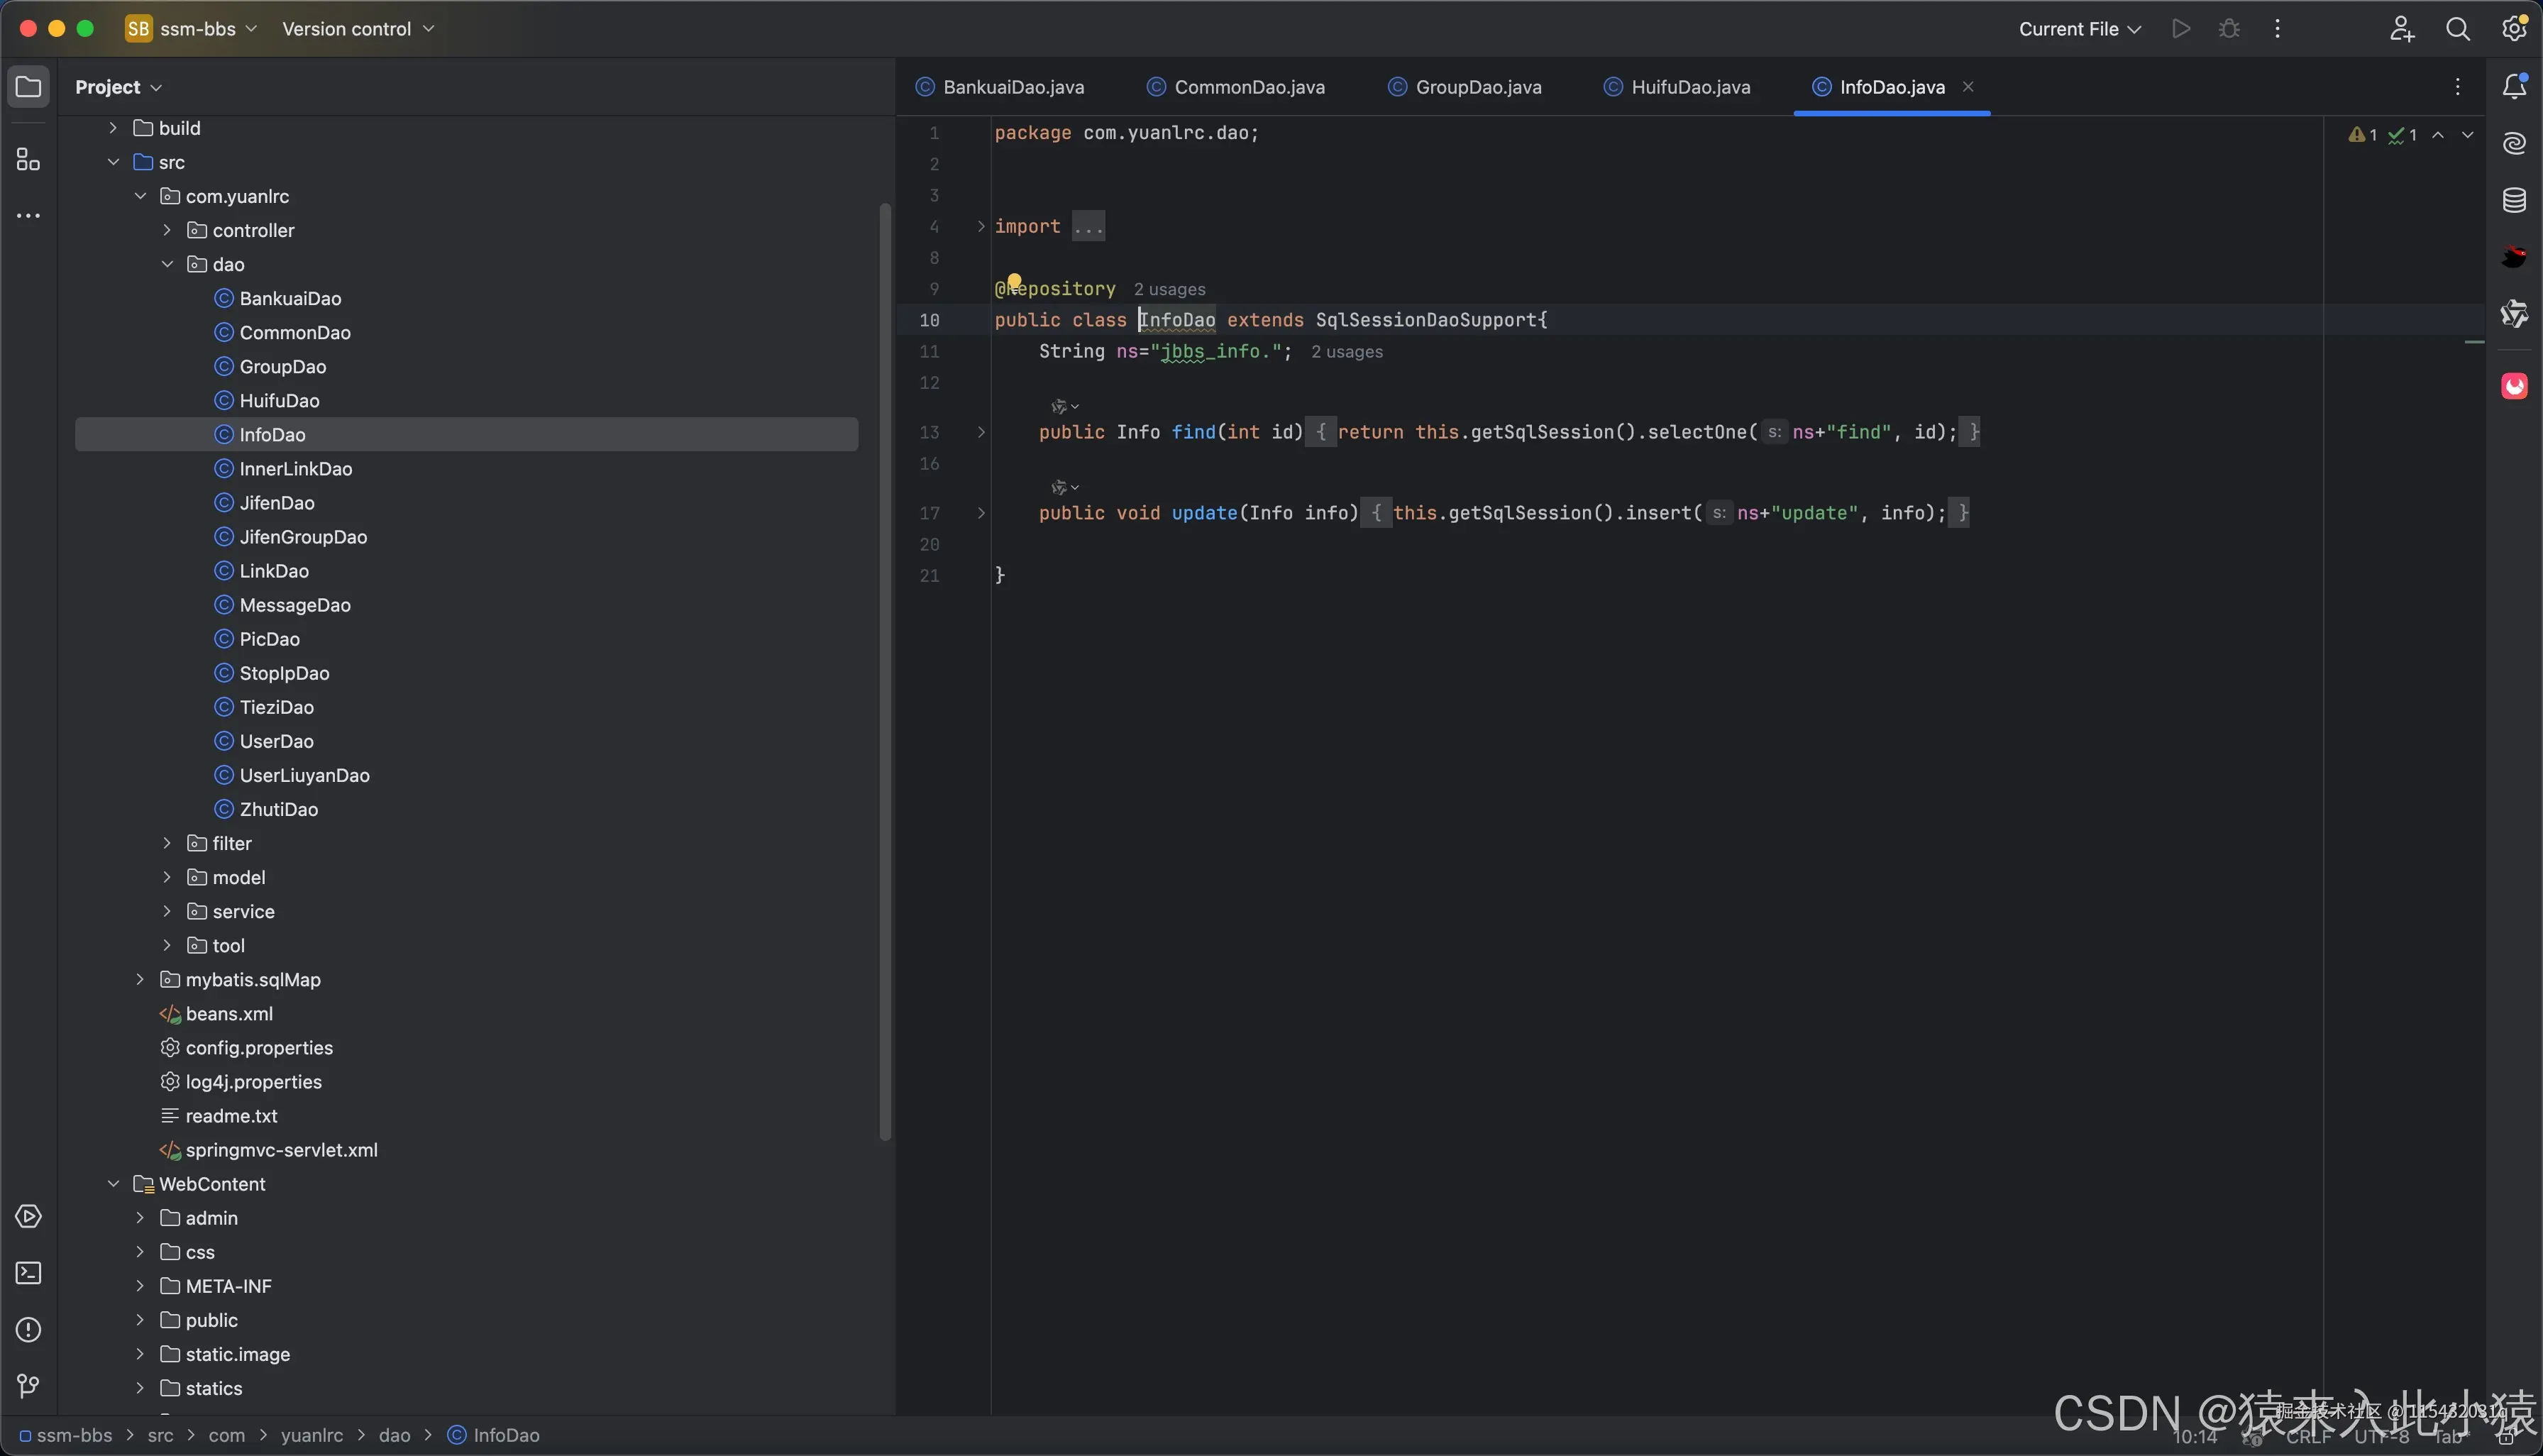The height and width of the screenshot is (1456, 2543).
Task: Click the intention lightbulb on line 9
Action: coord(1014,282)
